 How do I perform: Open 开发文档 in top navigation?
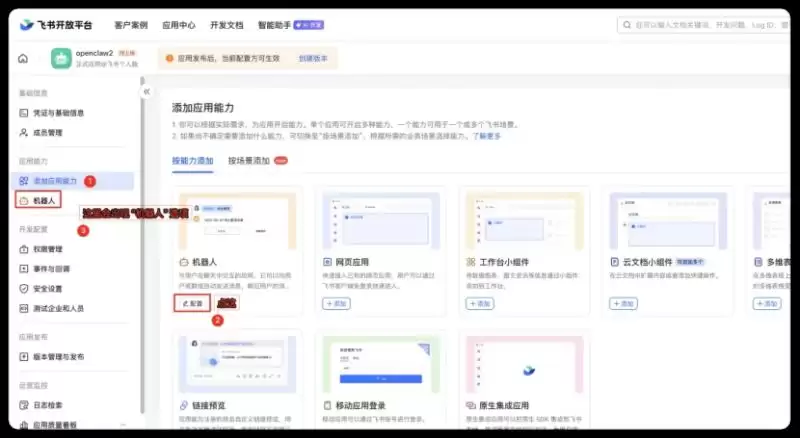227,25
